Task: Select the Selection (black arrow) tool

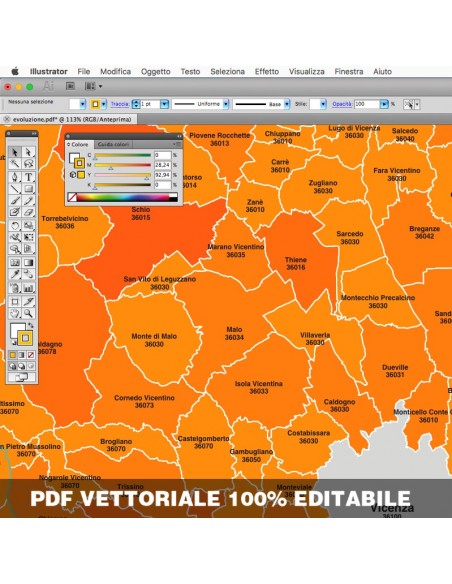Action: [x=15, y=152]
